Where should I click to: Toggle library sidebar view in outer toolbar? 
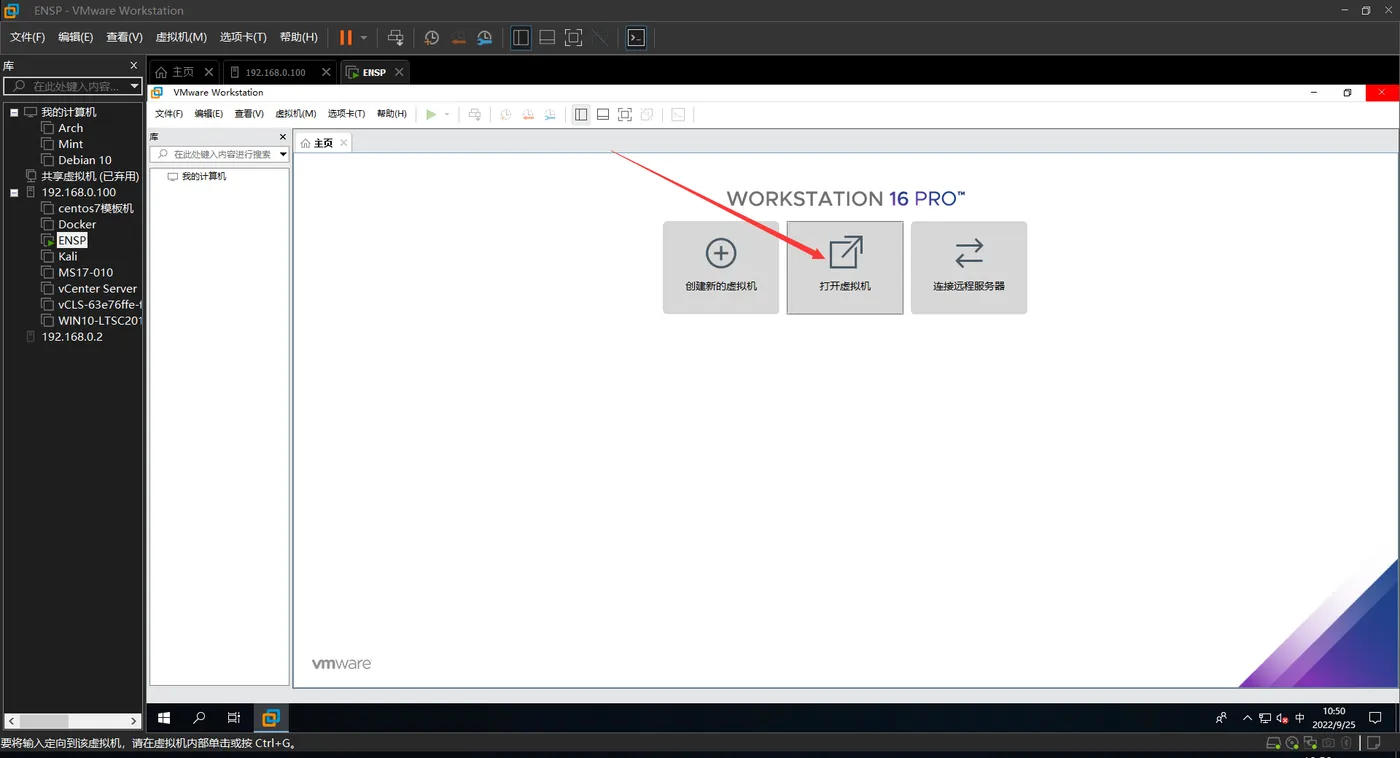521,38
